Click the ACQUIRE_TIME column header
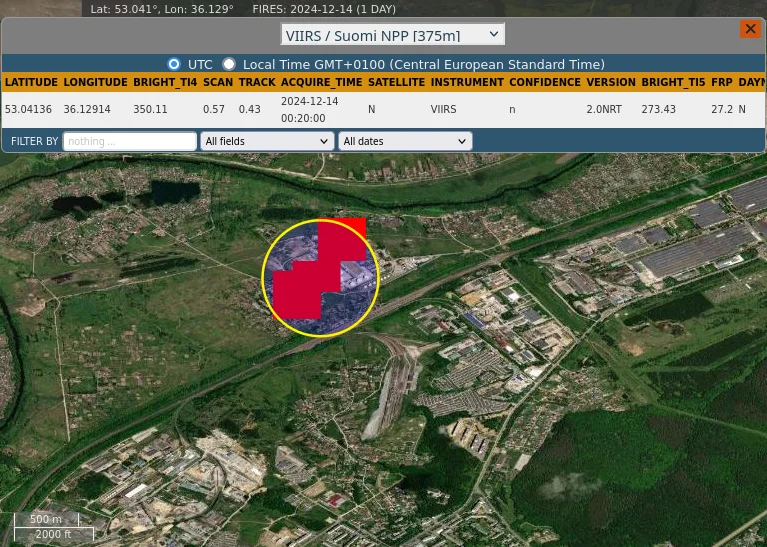This screenshot has height=547, width=767. pos(321,83)
